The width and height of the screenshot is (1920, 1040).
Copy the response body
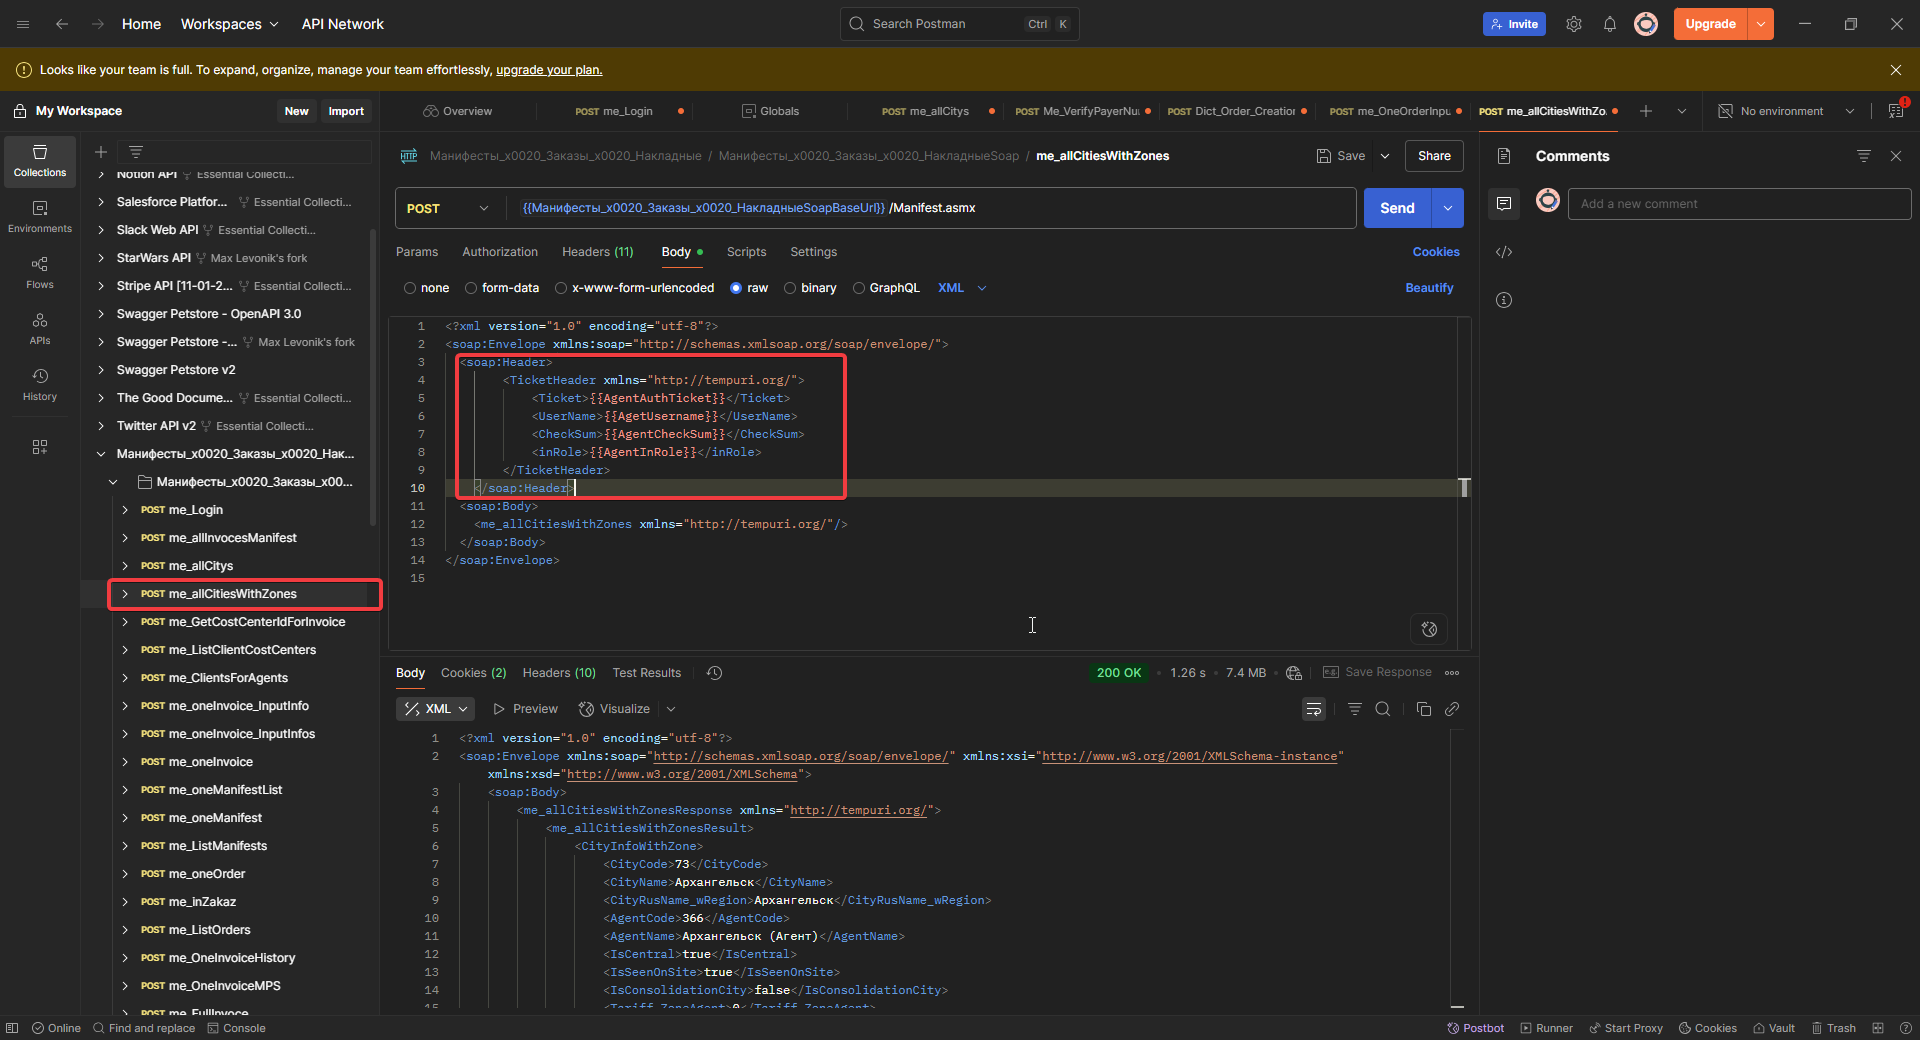[1424, 709]
